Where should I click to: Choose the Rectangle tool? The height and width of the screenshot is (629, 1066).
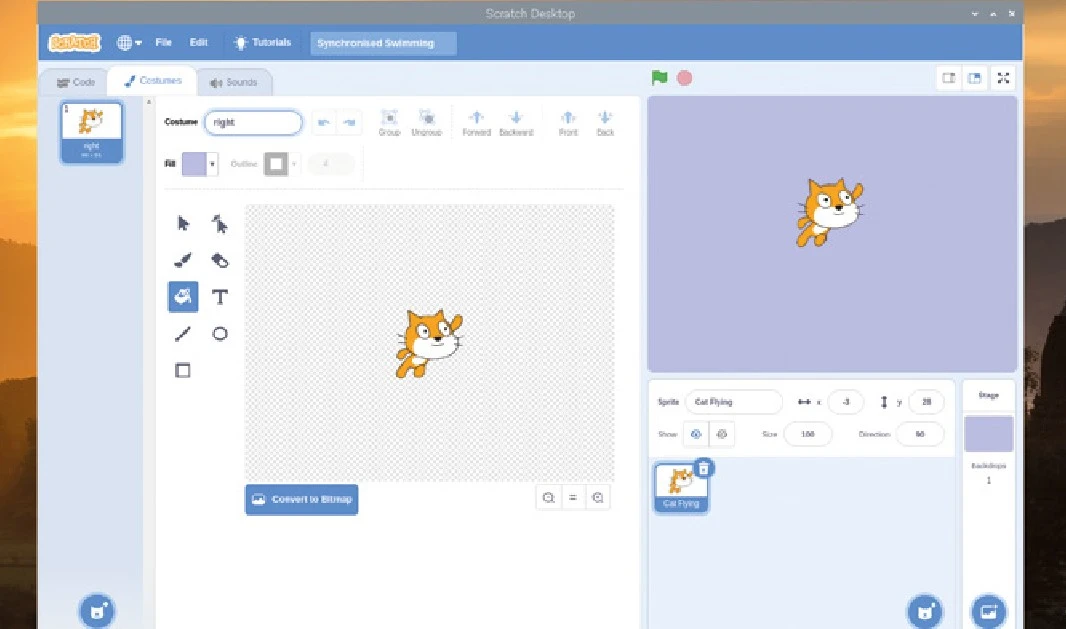[183, 370]
